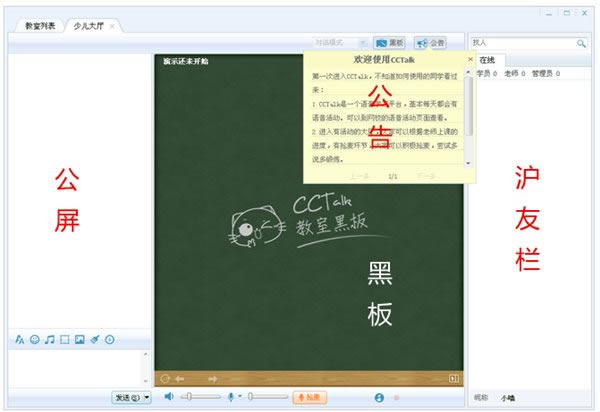Click the orange 抢麦 button
Image resolution: width=600 pixels, height=412 pixels.
click(x=310, y=397)
